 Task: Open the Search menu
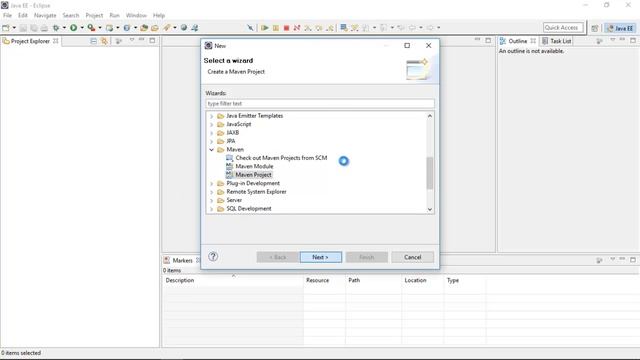pyautogui.click(x=71, y=15)
